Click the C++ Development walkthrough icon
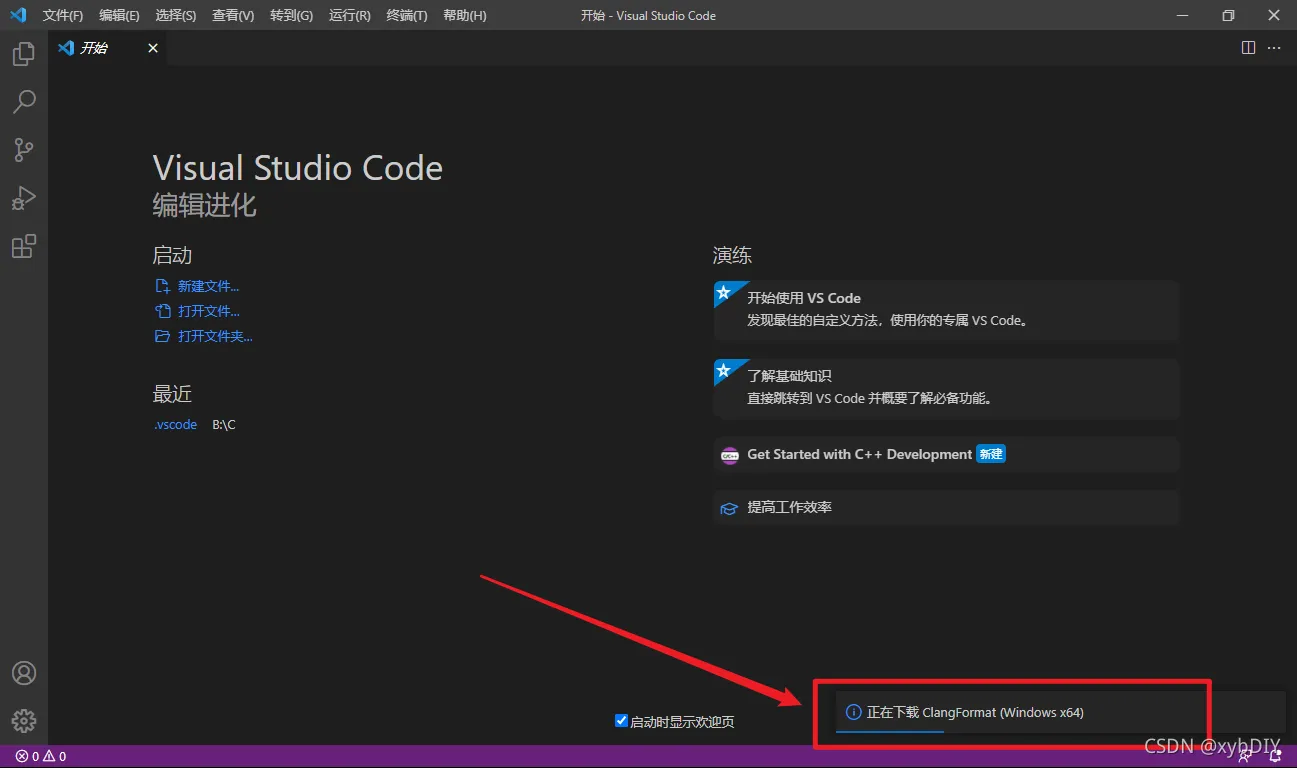 tap(729, 455)
